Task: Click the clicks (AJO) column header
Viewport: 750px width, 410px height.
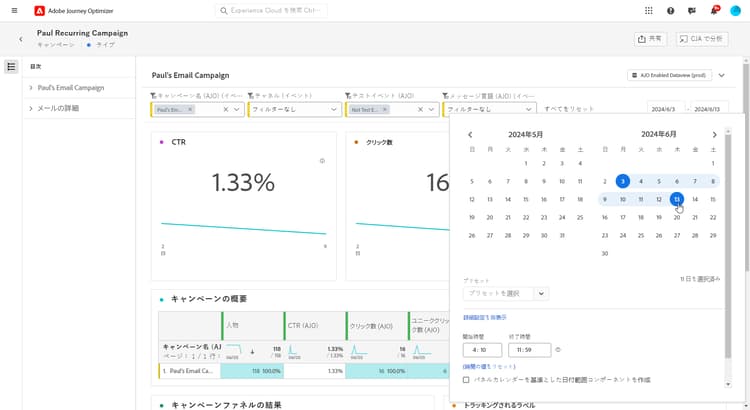Action: [x=376, y=326]
